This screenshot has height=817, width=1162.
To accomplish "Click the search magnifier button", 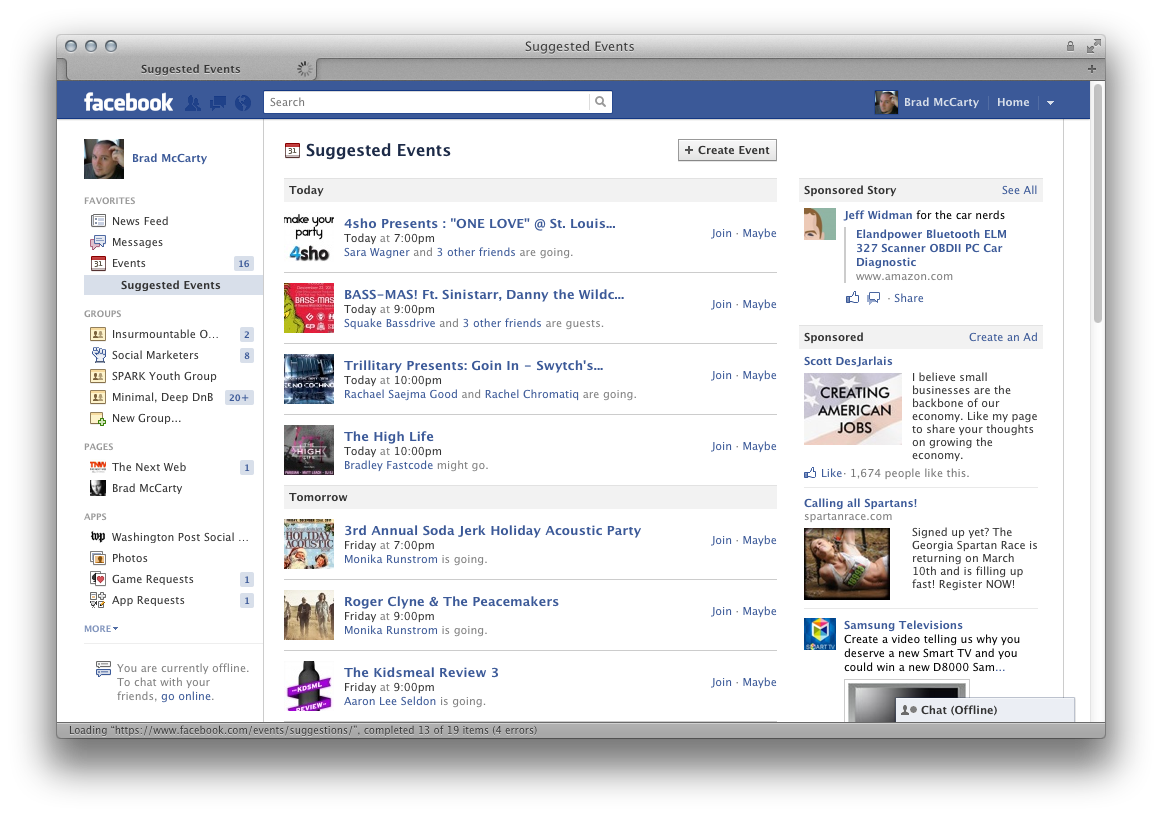I will tap(600, 102).
